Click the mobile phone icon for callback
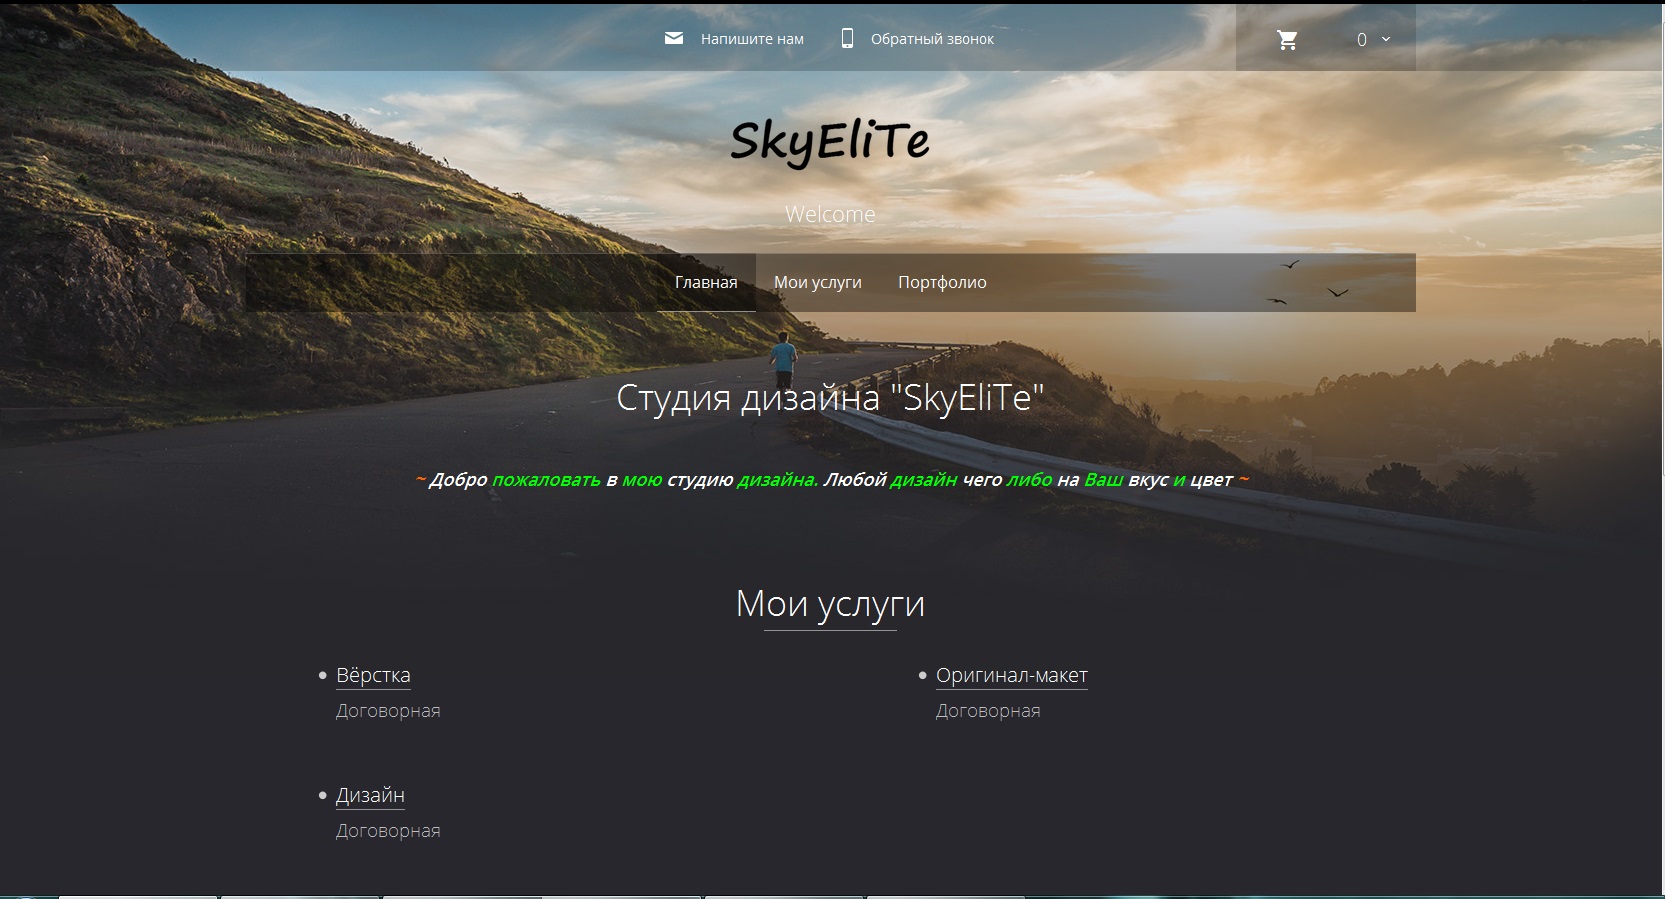The width and height of the screenshot is (1665, 899). coord(847,39)
